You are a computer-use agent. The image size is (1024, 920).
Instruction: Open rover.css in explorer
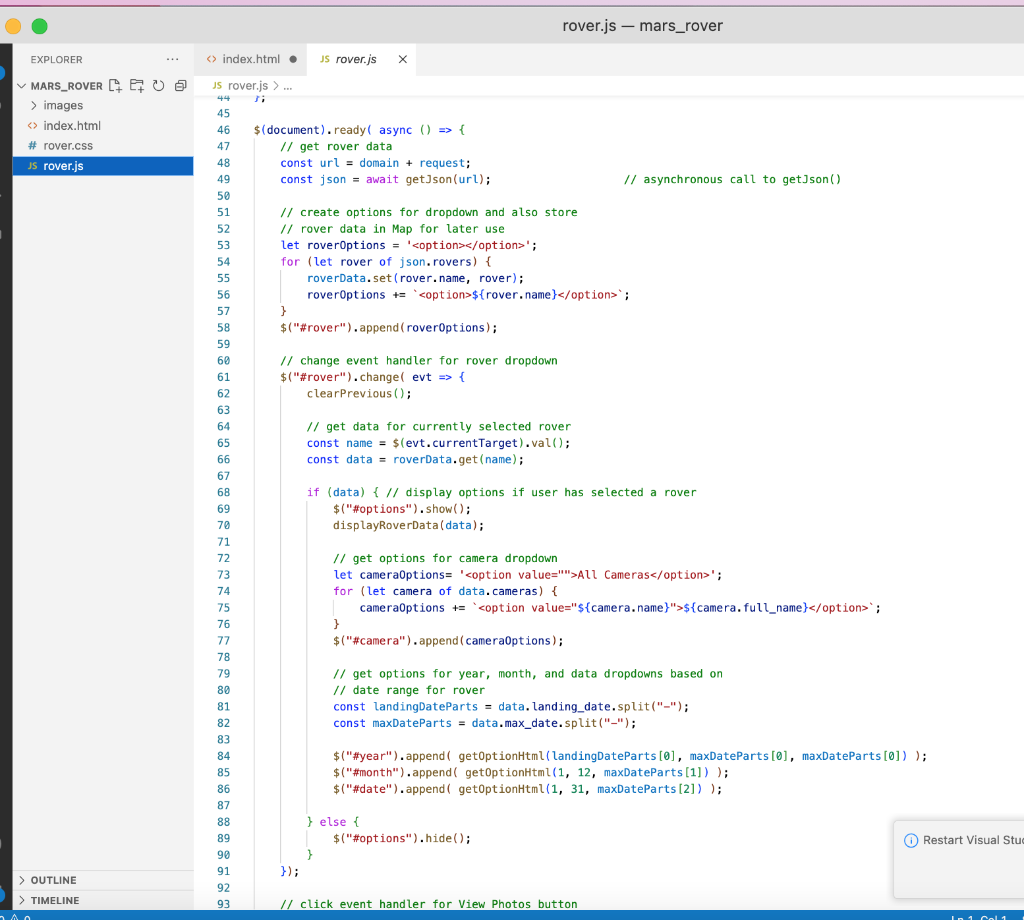coord(68,146)
